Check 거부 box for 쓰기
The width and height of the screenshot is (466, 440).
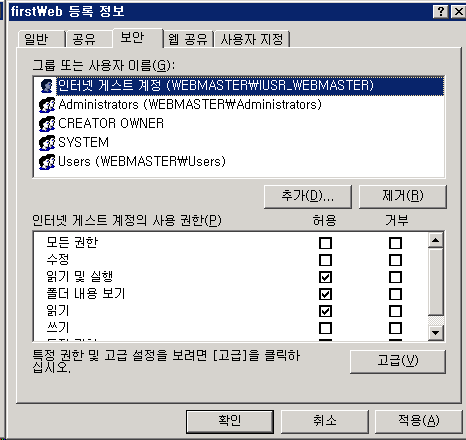pos(395,328)
